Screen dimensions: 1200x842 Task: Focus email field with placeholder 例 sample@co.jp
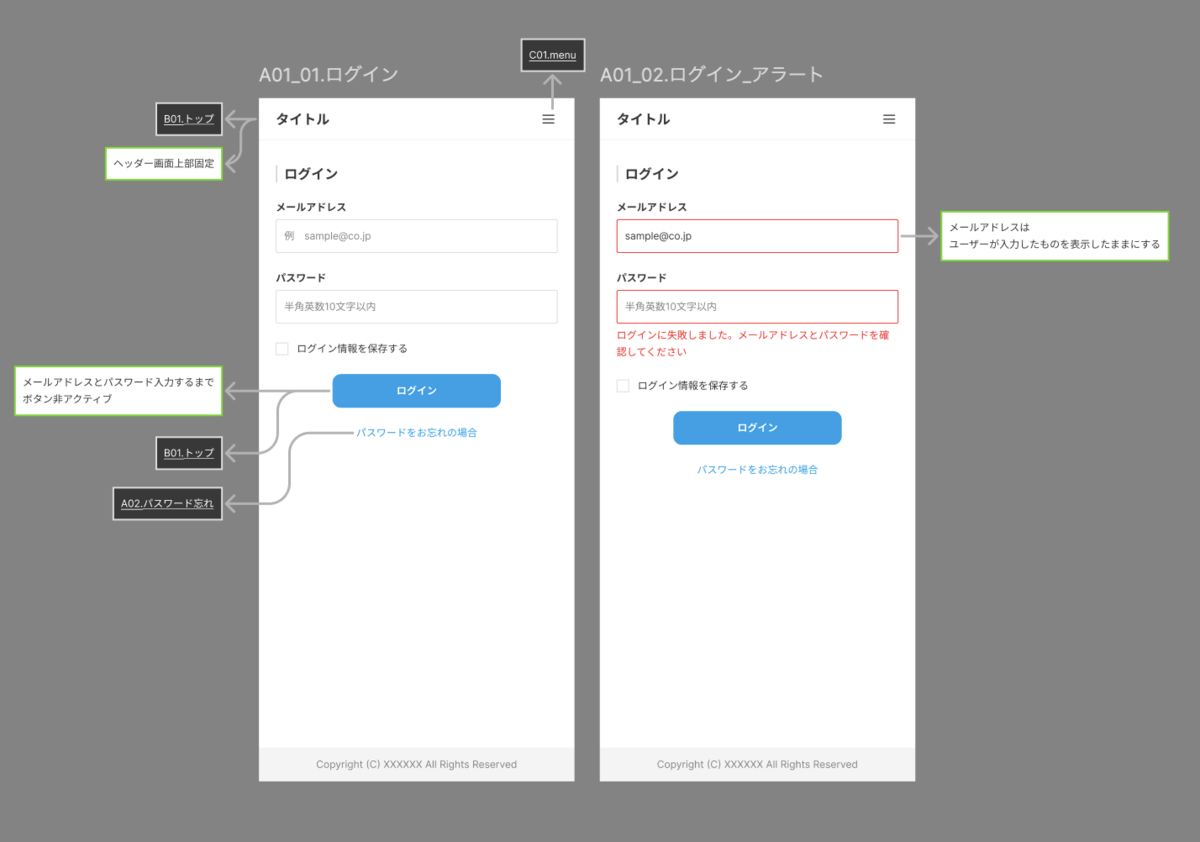pyautogui.click(x=416, y=236)
